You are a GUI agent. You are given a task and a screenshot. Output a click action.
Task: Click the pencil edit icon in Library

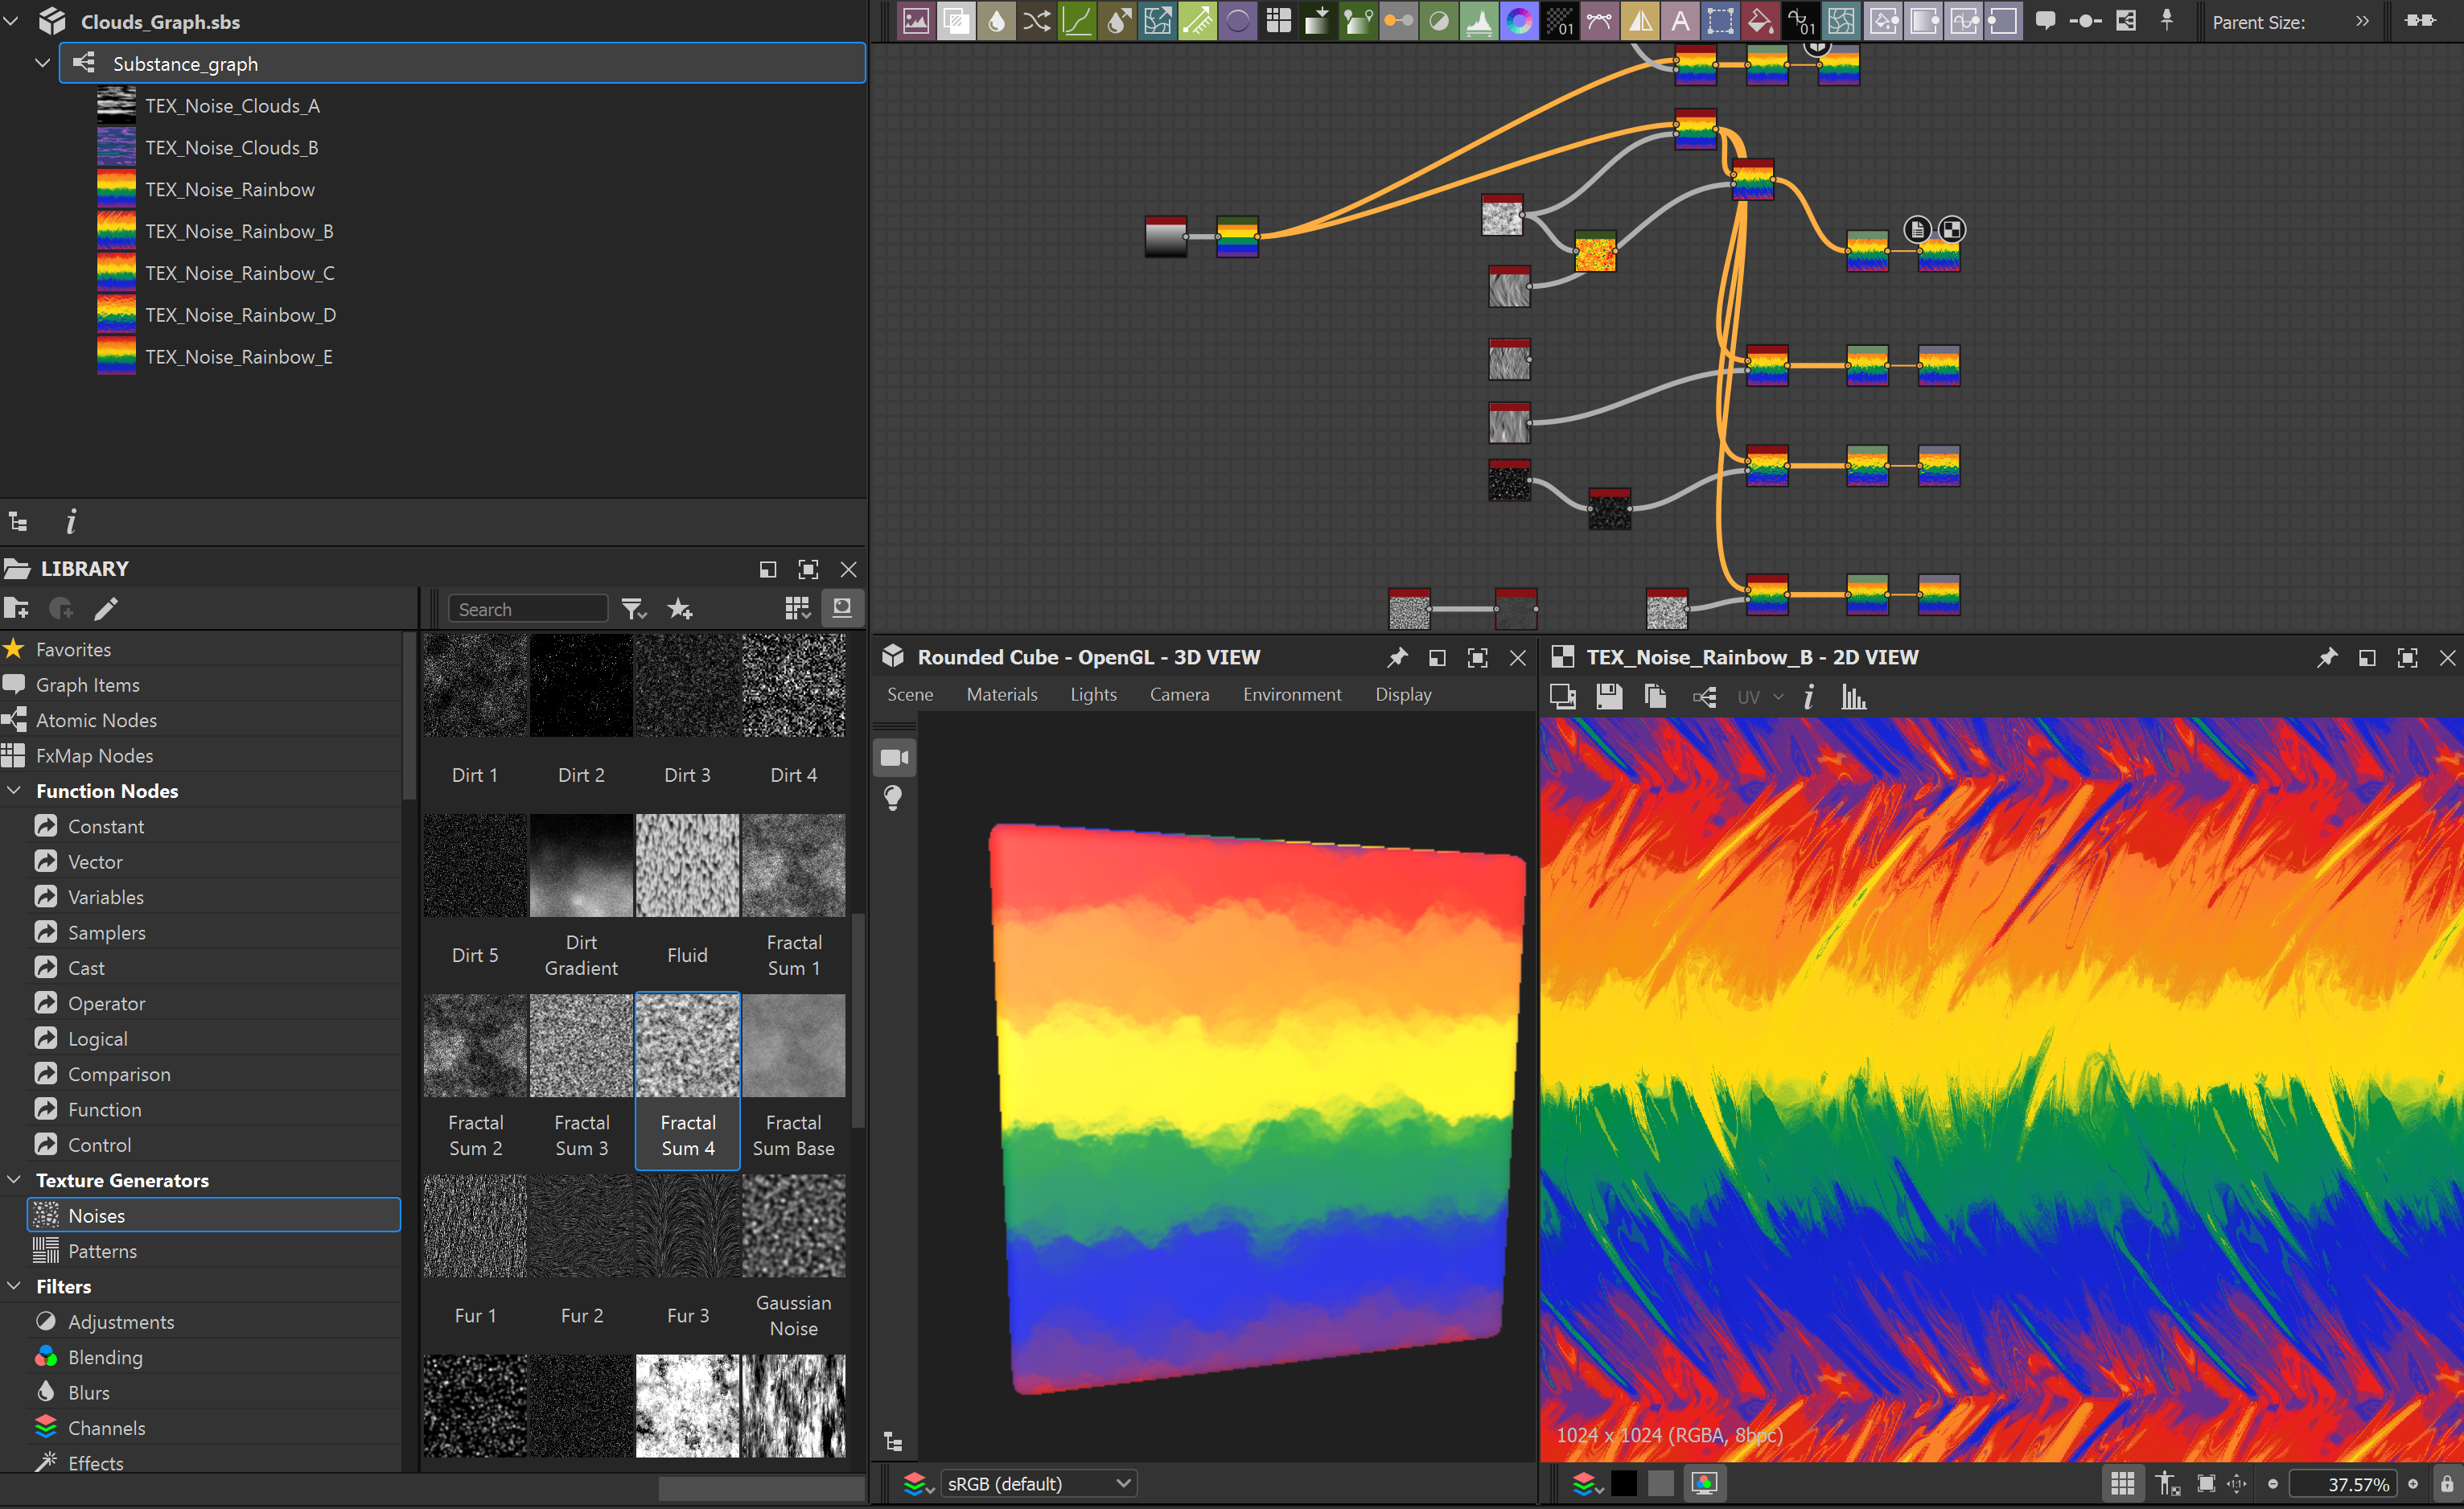click(106, 608)
